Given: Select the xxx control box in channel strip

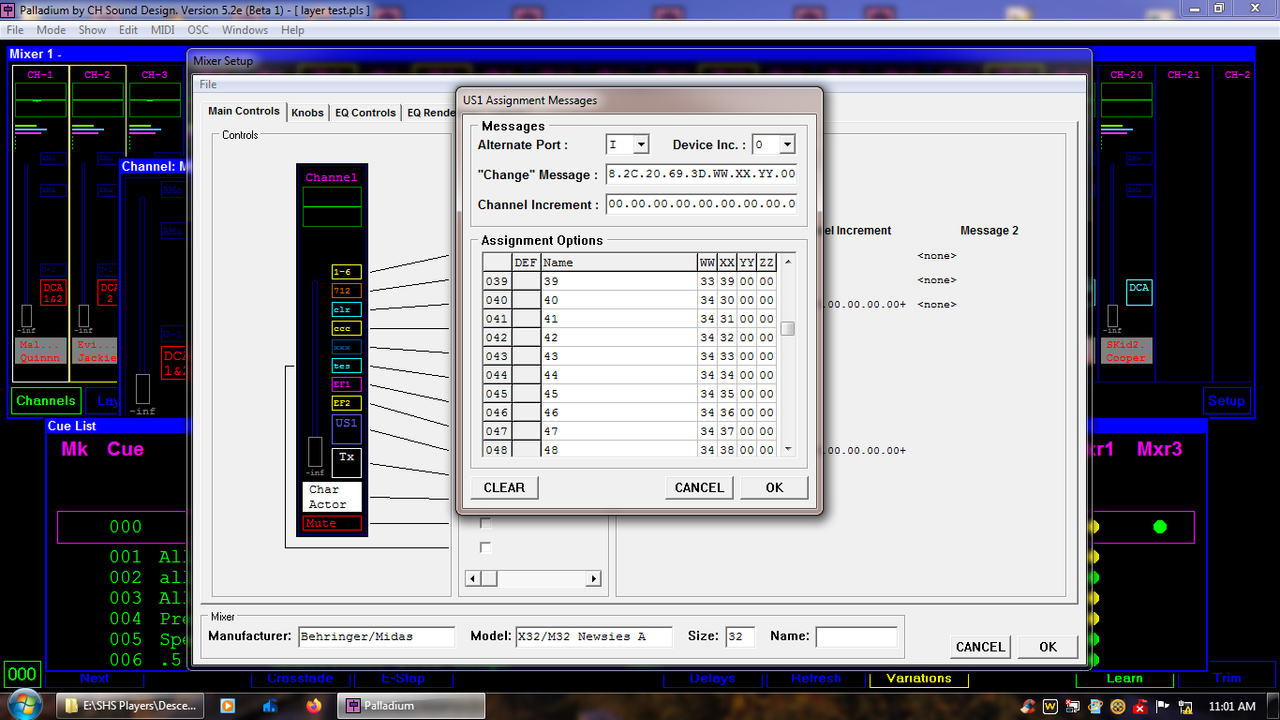Looking at the screenshot, I should (346, 347).
